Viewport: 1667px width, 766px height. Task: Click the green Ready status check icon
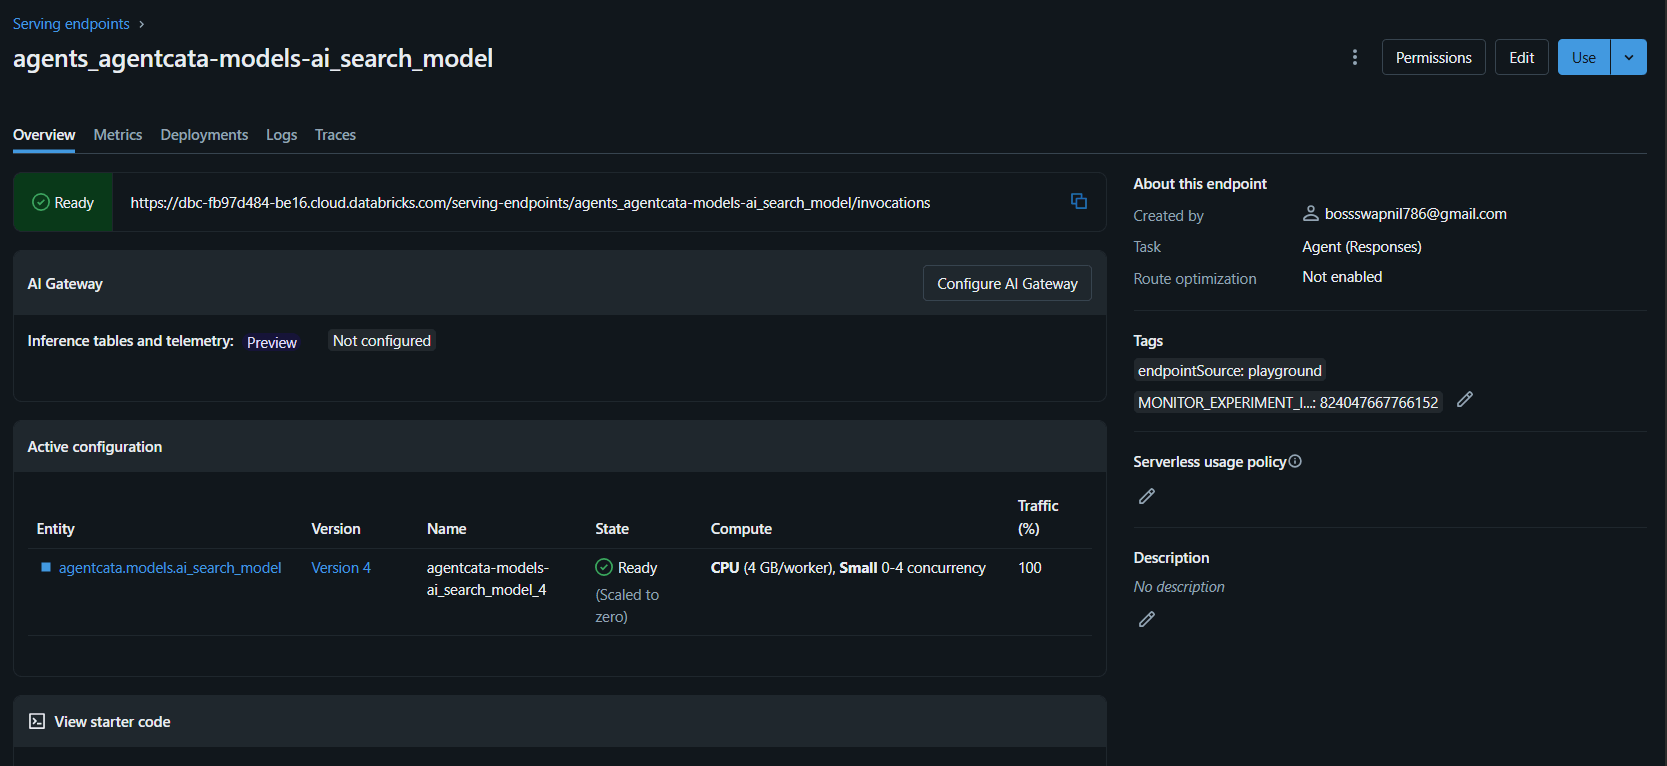point(41,202)
